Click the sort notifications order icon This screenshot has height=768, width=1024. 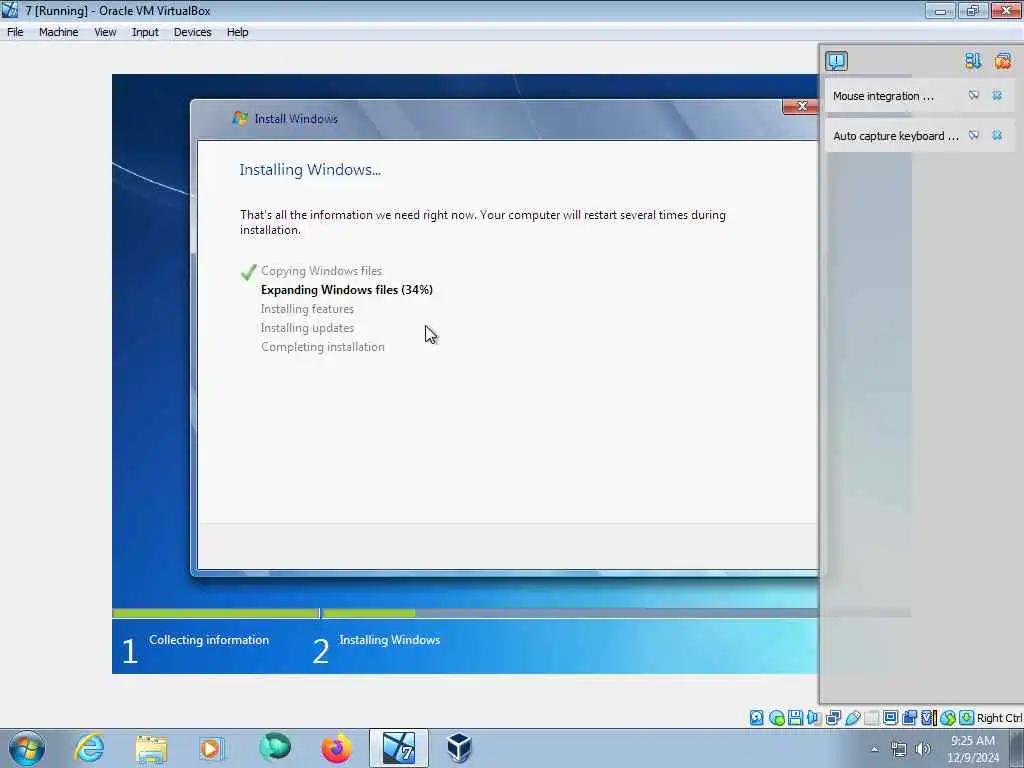(x=973, y=61)
